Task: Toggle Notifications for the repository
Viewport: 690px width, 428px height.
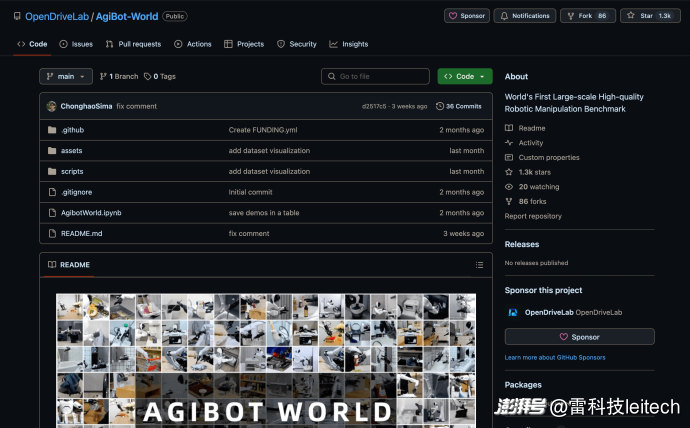Action: (525, 16)
